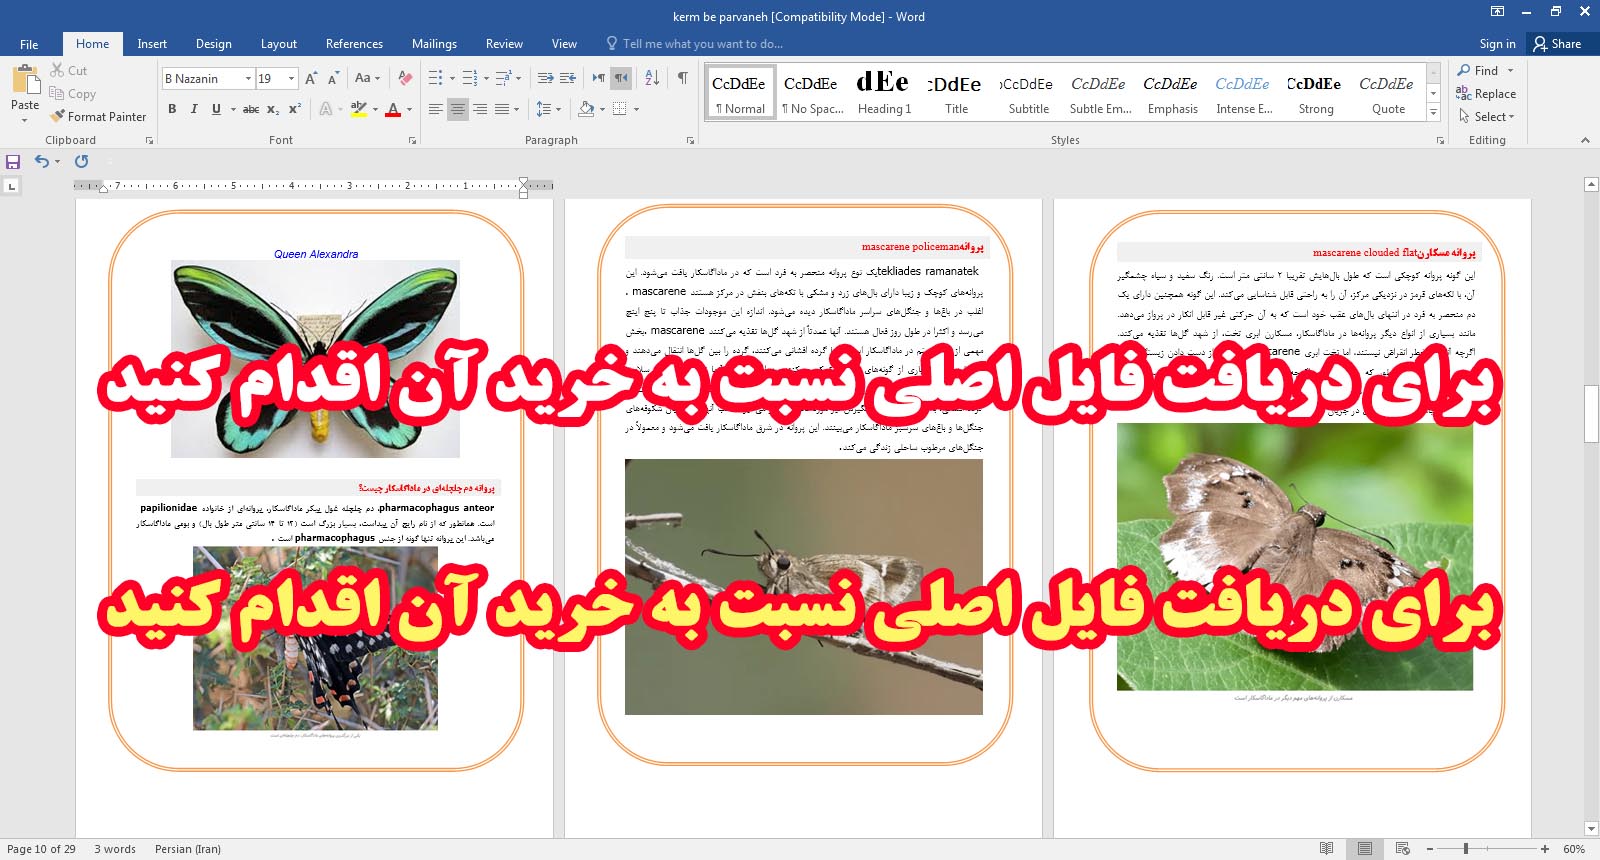Click the zoom slider in status bar

[1466, 849]
